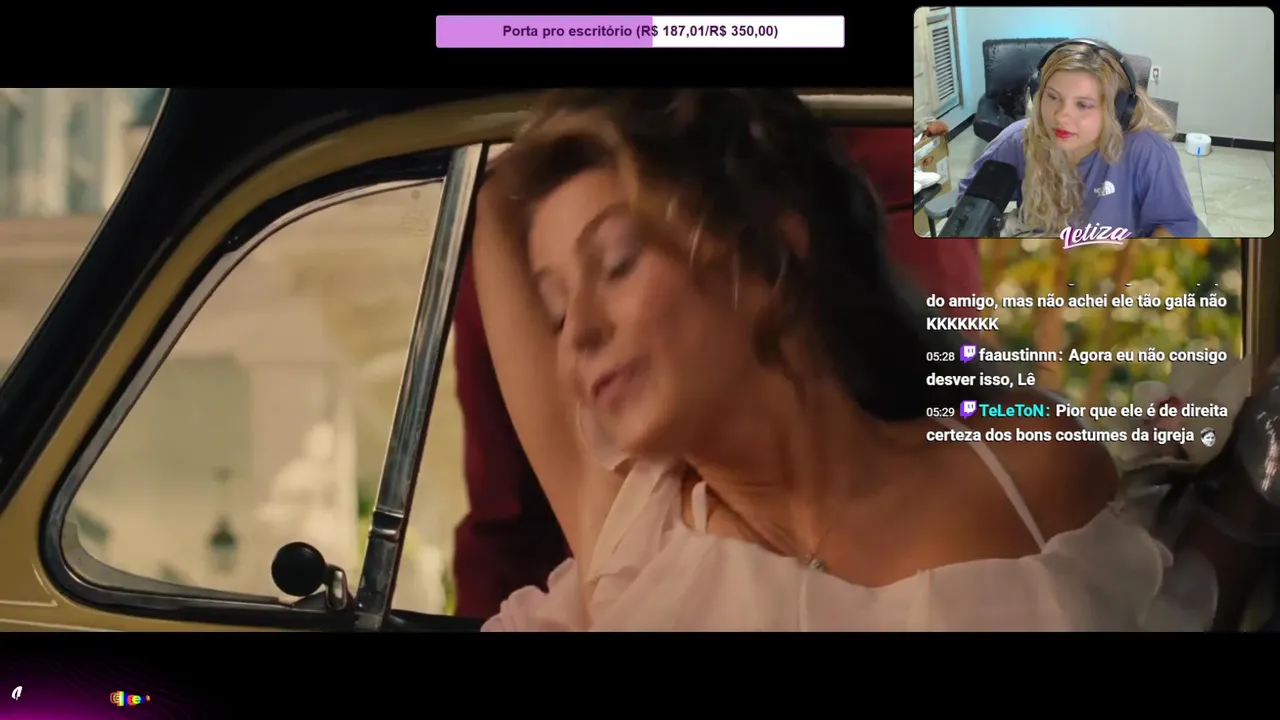1280x720 pixels.
Task: Click the 'Porta pro escritório' donation goal bar
Action: click(640, 31)
